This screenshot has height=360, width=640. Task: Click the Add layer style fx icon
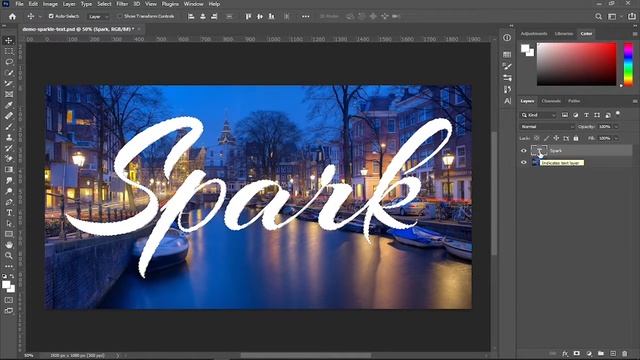(x=565, y=353)
